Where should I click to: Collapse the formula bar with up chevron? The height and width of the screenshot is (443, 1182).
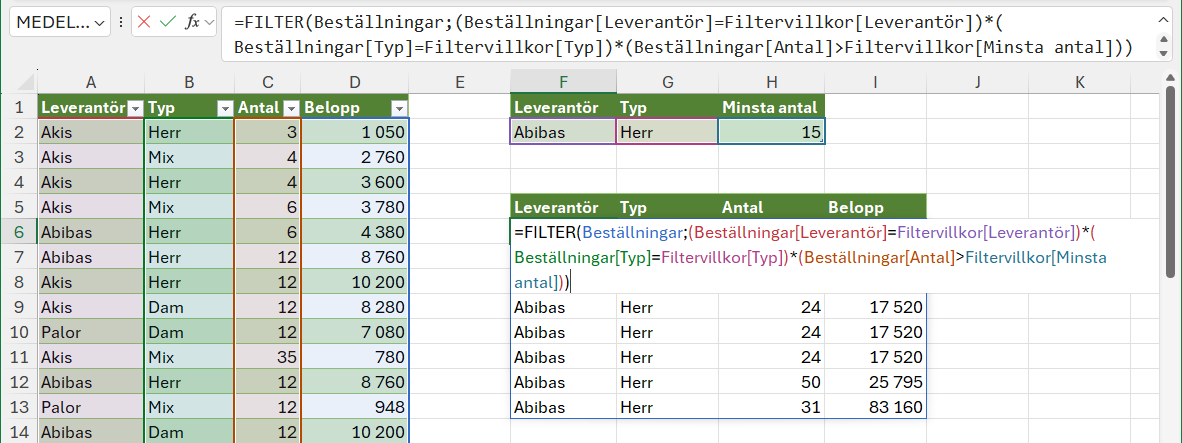coord(1162,20)
